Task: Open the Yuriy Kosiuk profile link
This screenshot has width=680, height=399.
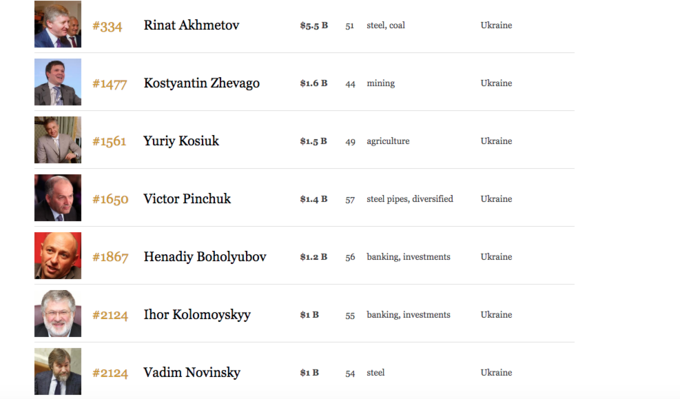Action: coord(181,141)
